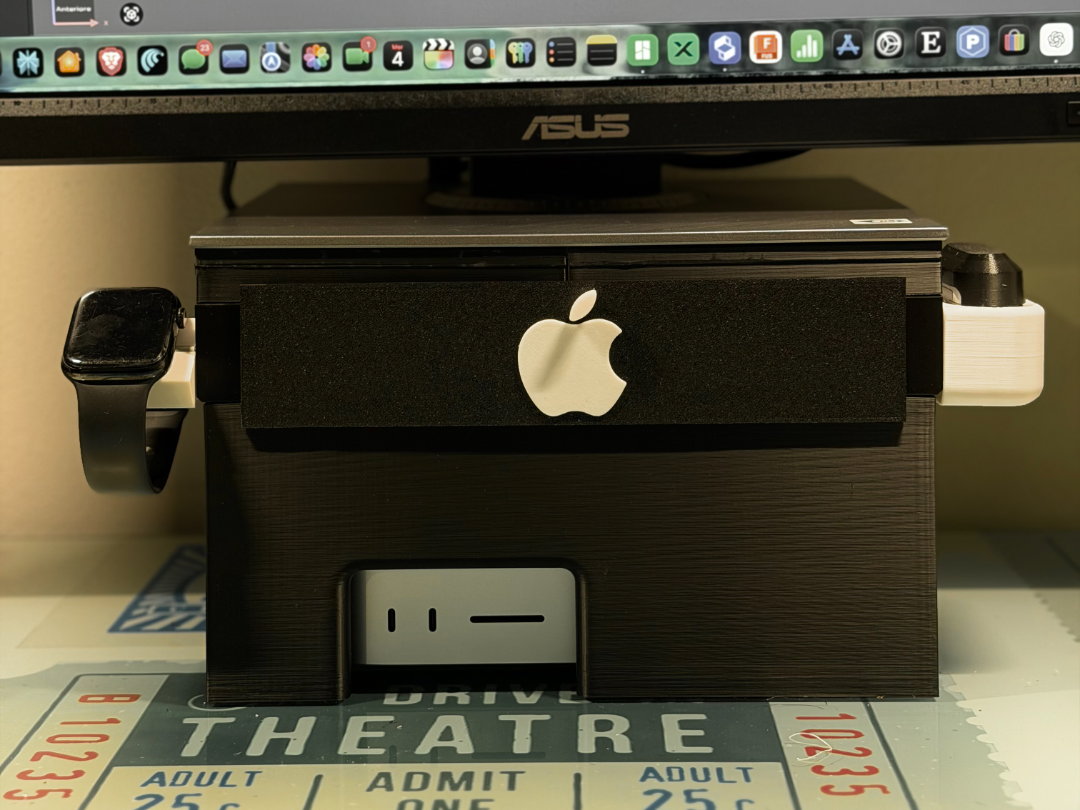Open the Mail app in the Dock
Screen dimensions: 1080x810
234,59
